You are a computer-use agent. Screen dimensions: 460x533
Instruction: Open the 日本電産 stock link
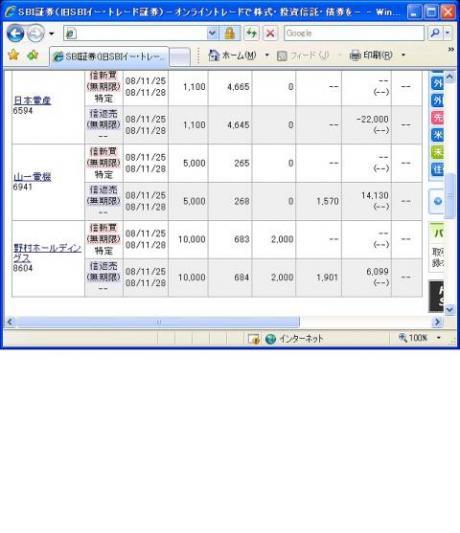pos(32,100)
